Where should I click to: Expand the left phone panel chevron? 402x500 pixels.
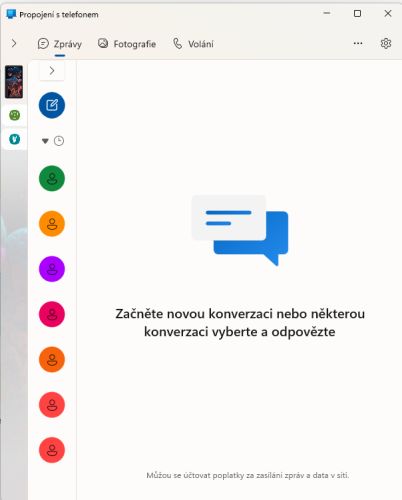tap(14, 43)
